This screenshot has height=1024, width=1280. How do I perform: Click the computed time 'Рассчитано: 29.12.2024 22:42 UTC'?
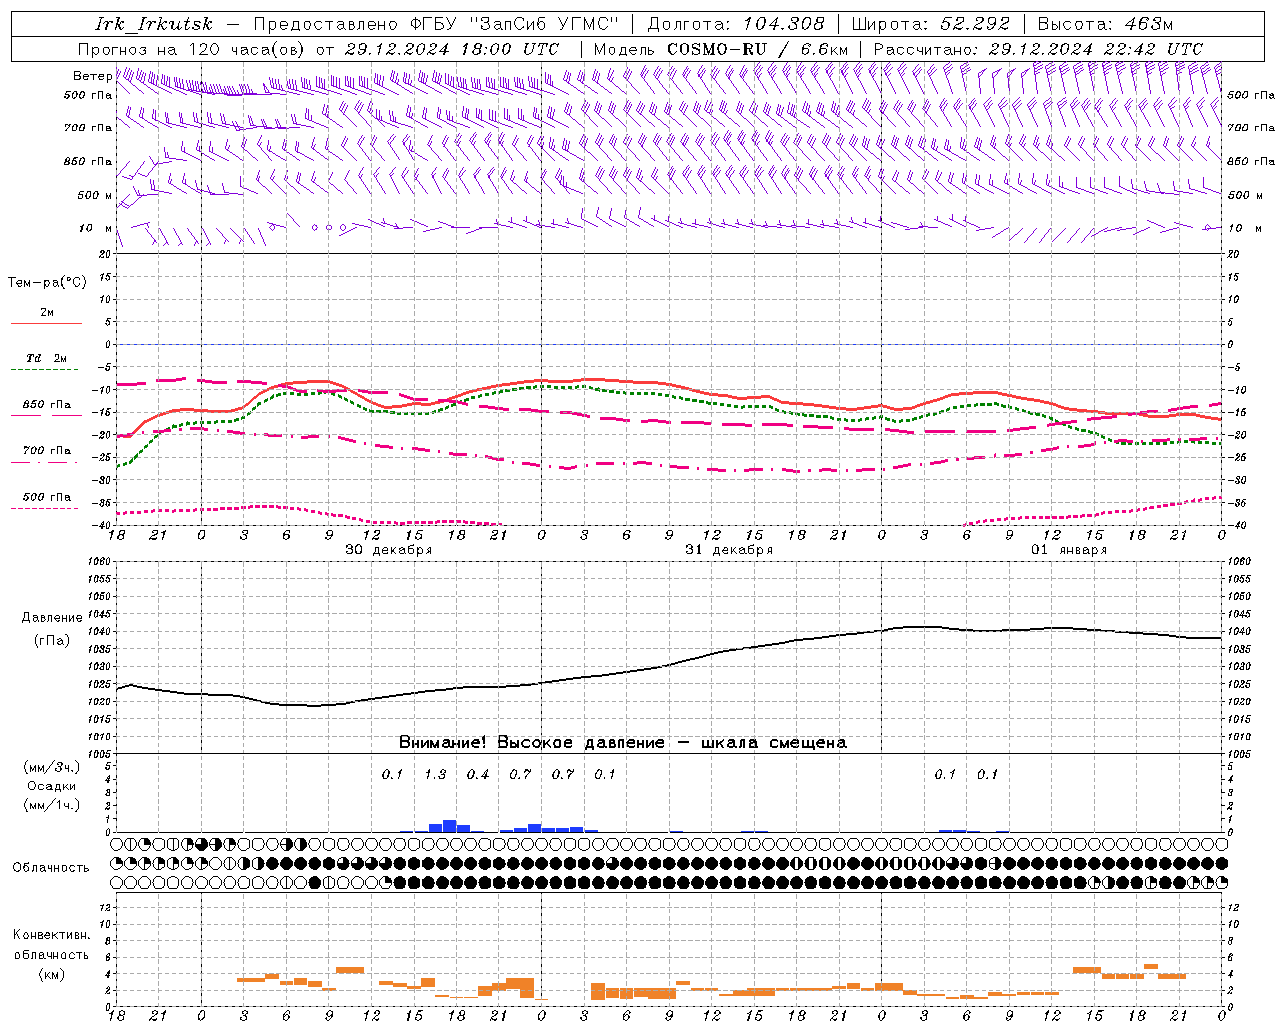click(1038, 49)
